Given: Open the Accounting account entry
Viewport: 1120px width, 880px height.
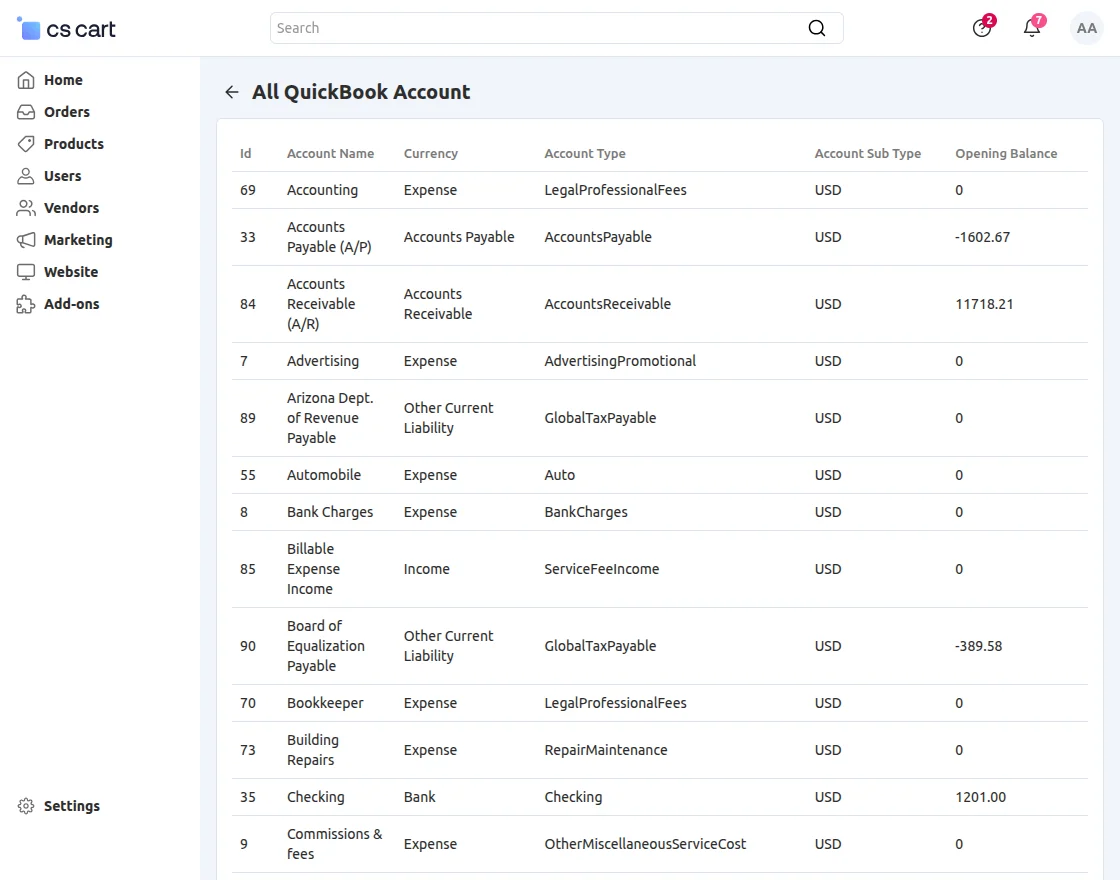Looking at the screenshot, I should (x=322, y=190).
